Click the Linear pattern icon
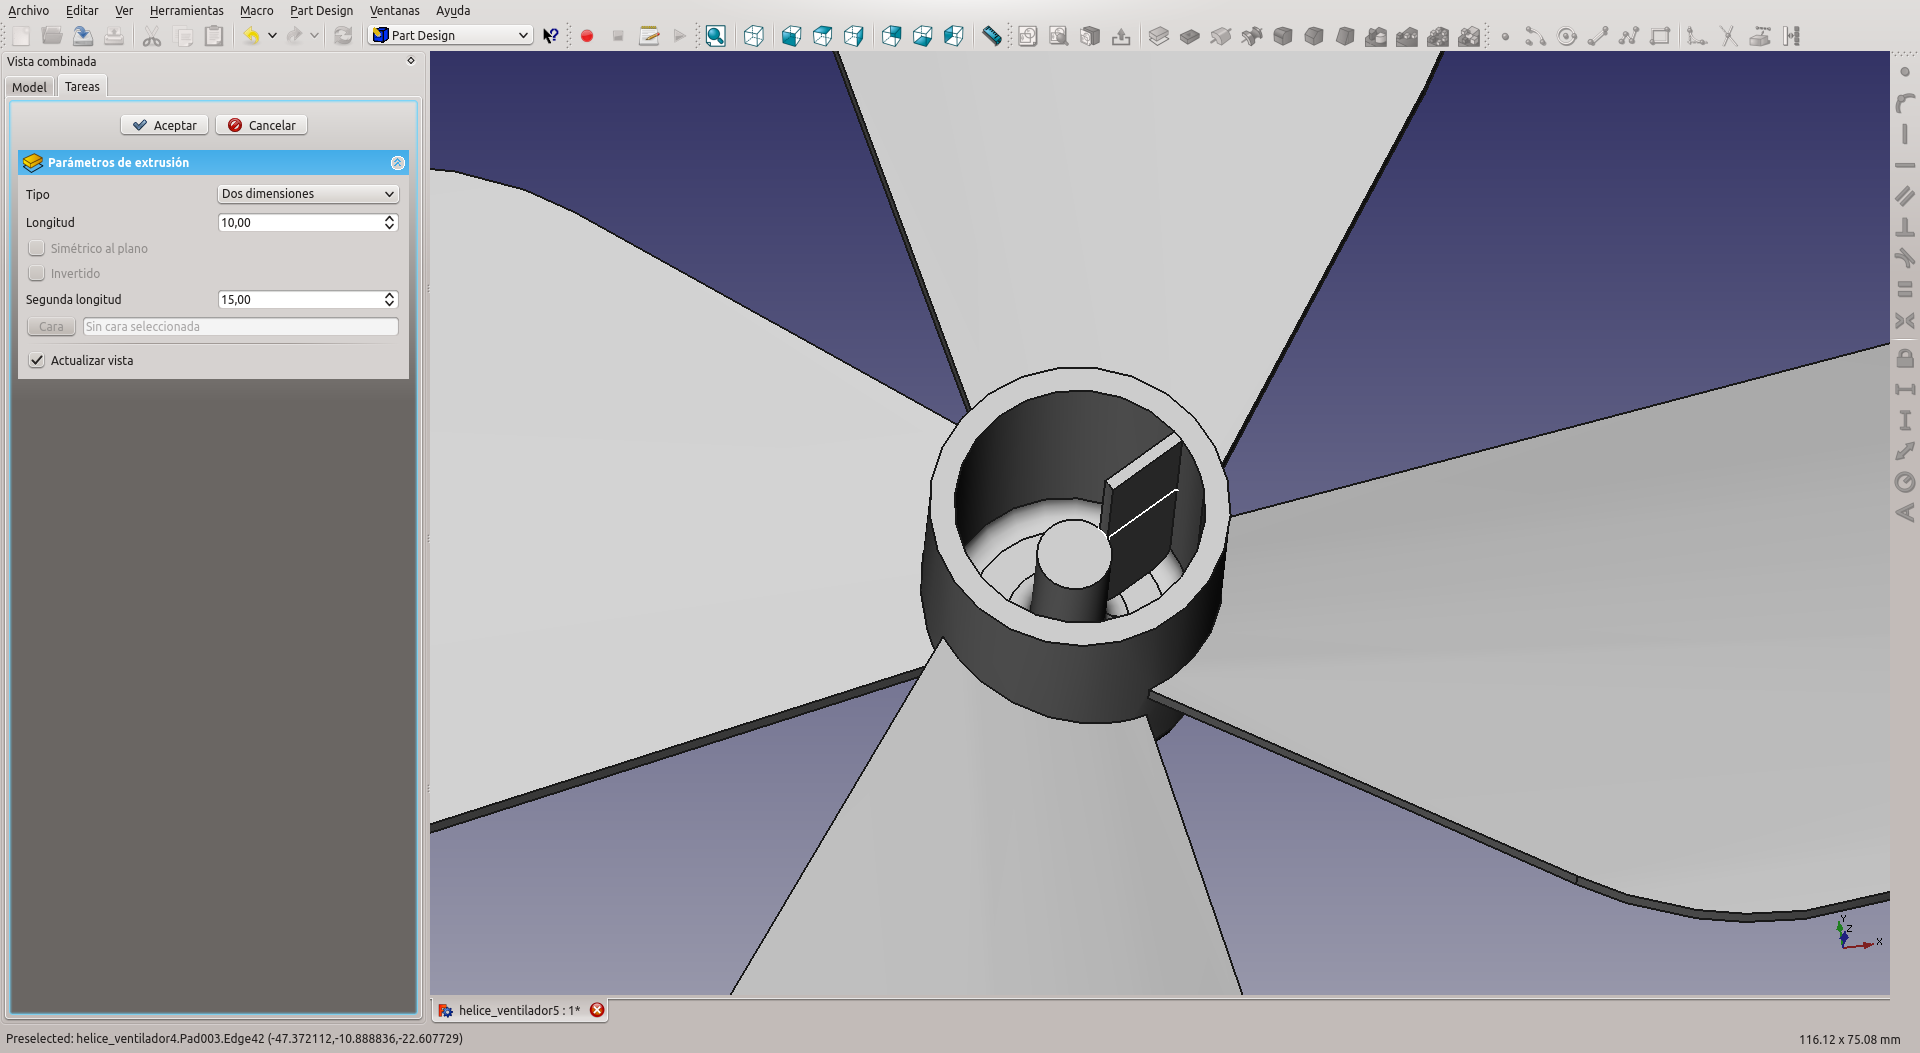 click(x=1407, y=36)
